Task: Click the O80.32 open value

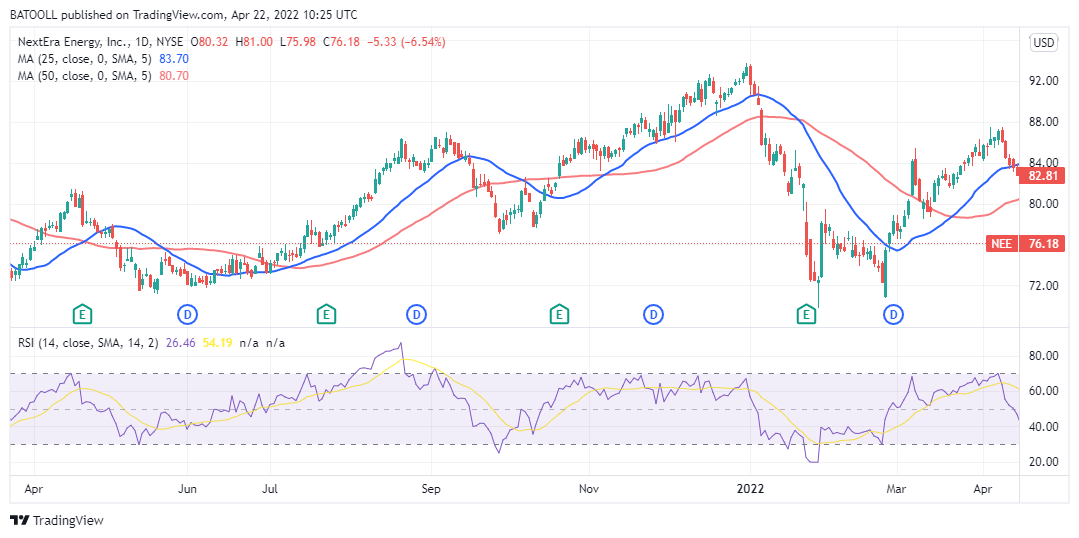Action: [211, 42]
